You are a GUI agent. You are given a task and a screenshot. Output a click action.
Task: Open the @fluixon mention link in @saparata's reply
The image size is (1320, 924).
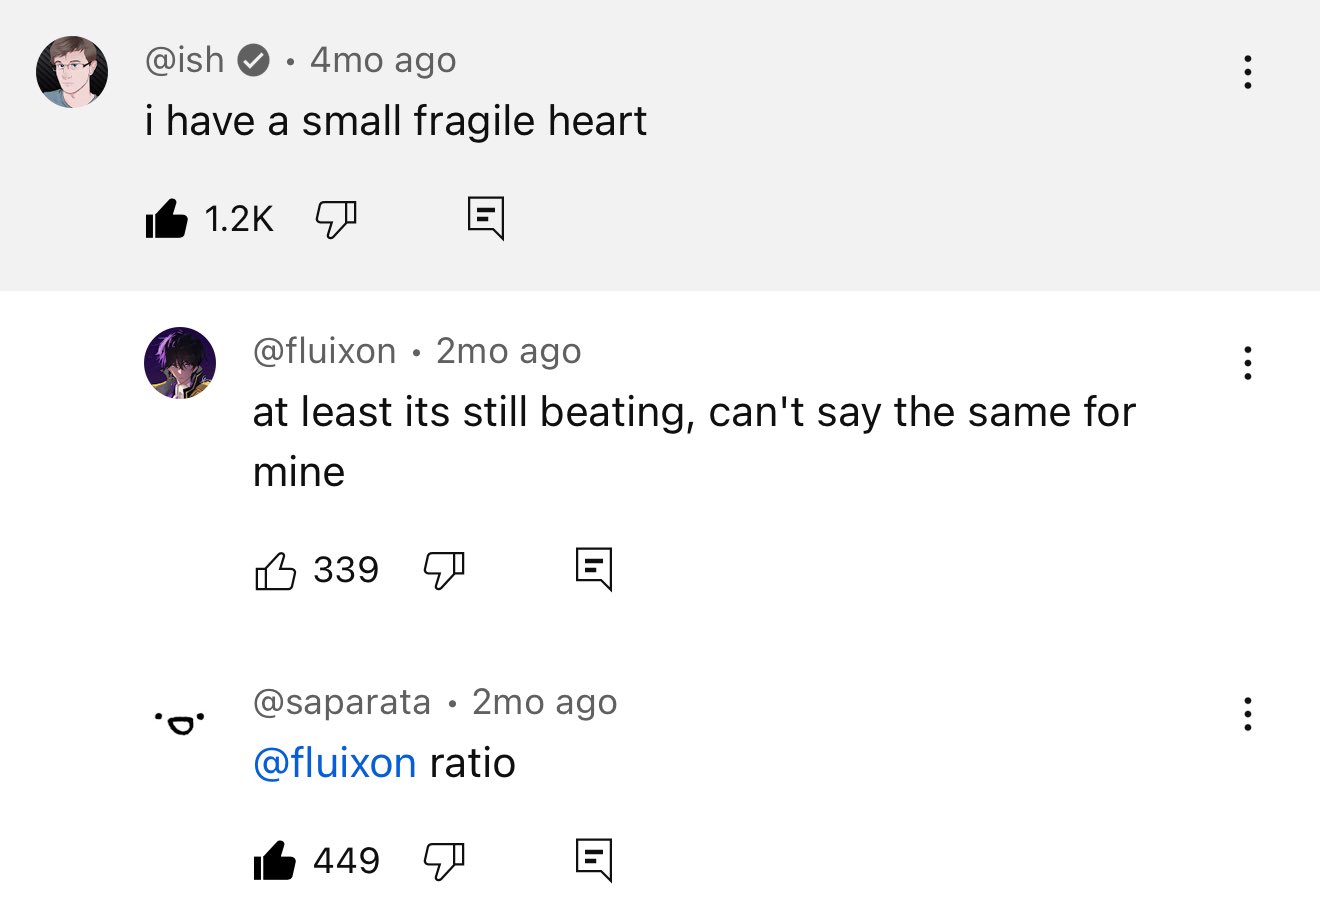(335, 762)
